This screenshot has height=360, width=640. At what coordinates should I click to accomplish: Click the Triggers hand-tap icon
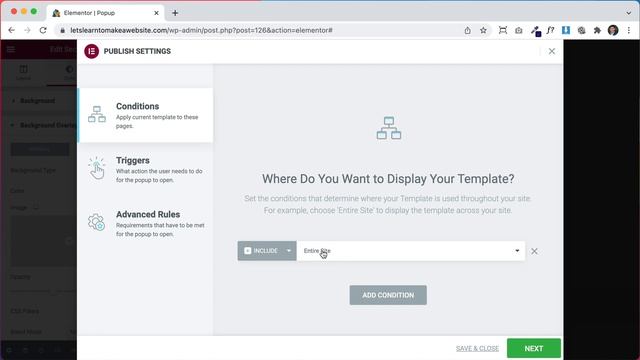(x=97, y=168)
